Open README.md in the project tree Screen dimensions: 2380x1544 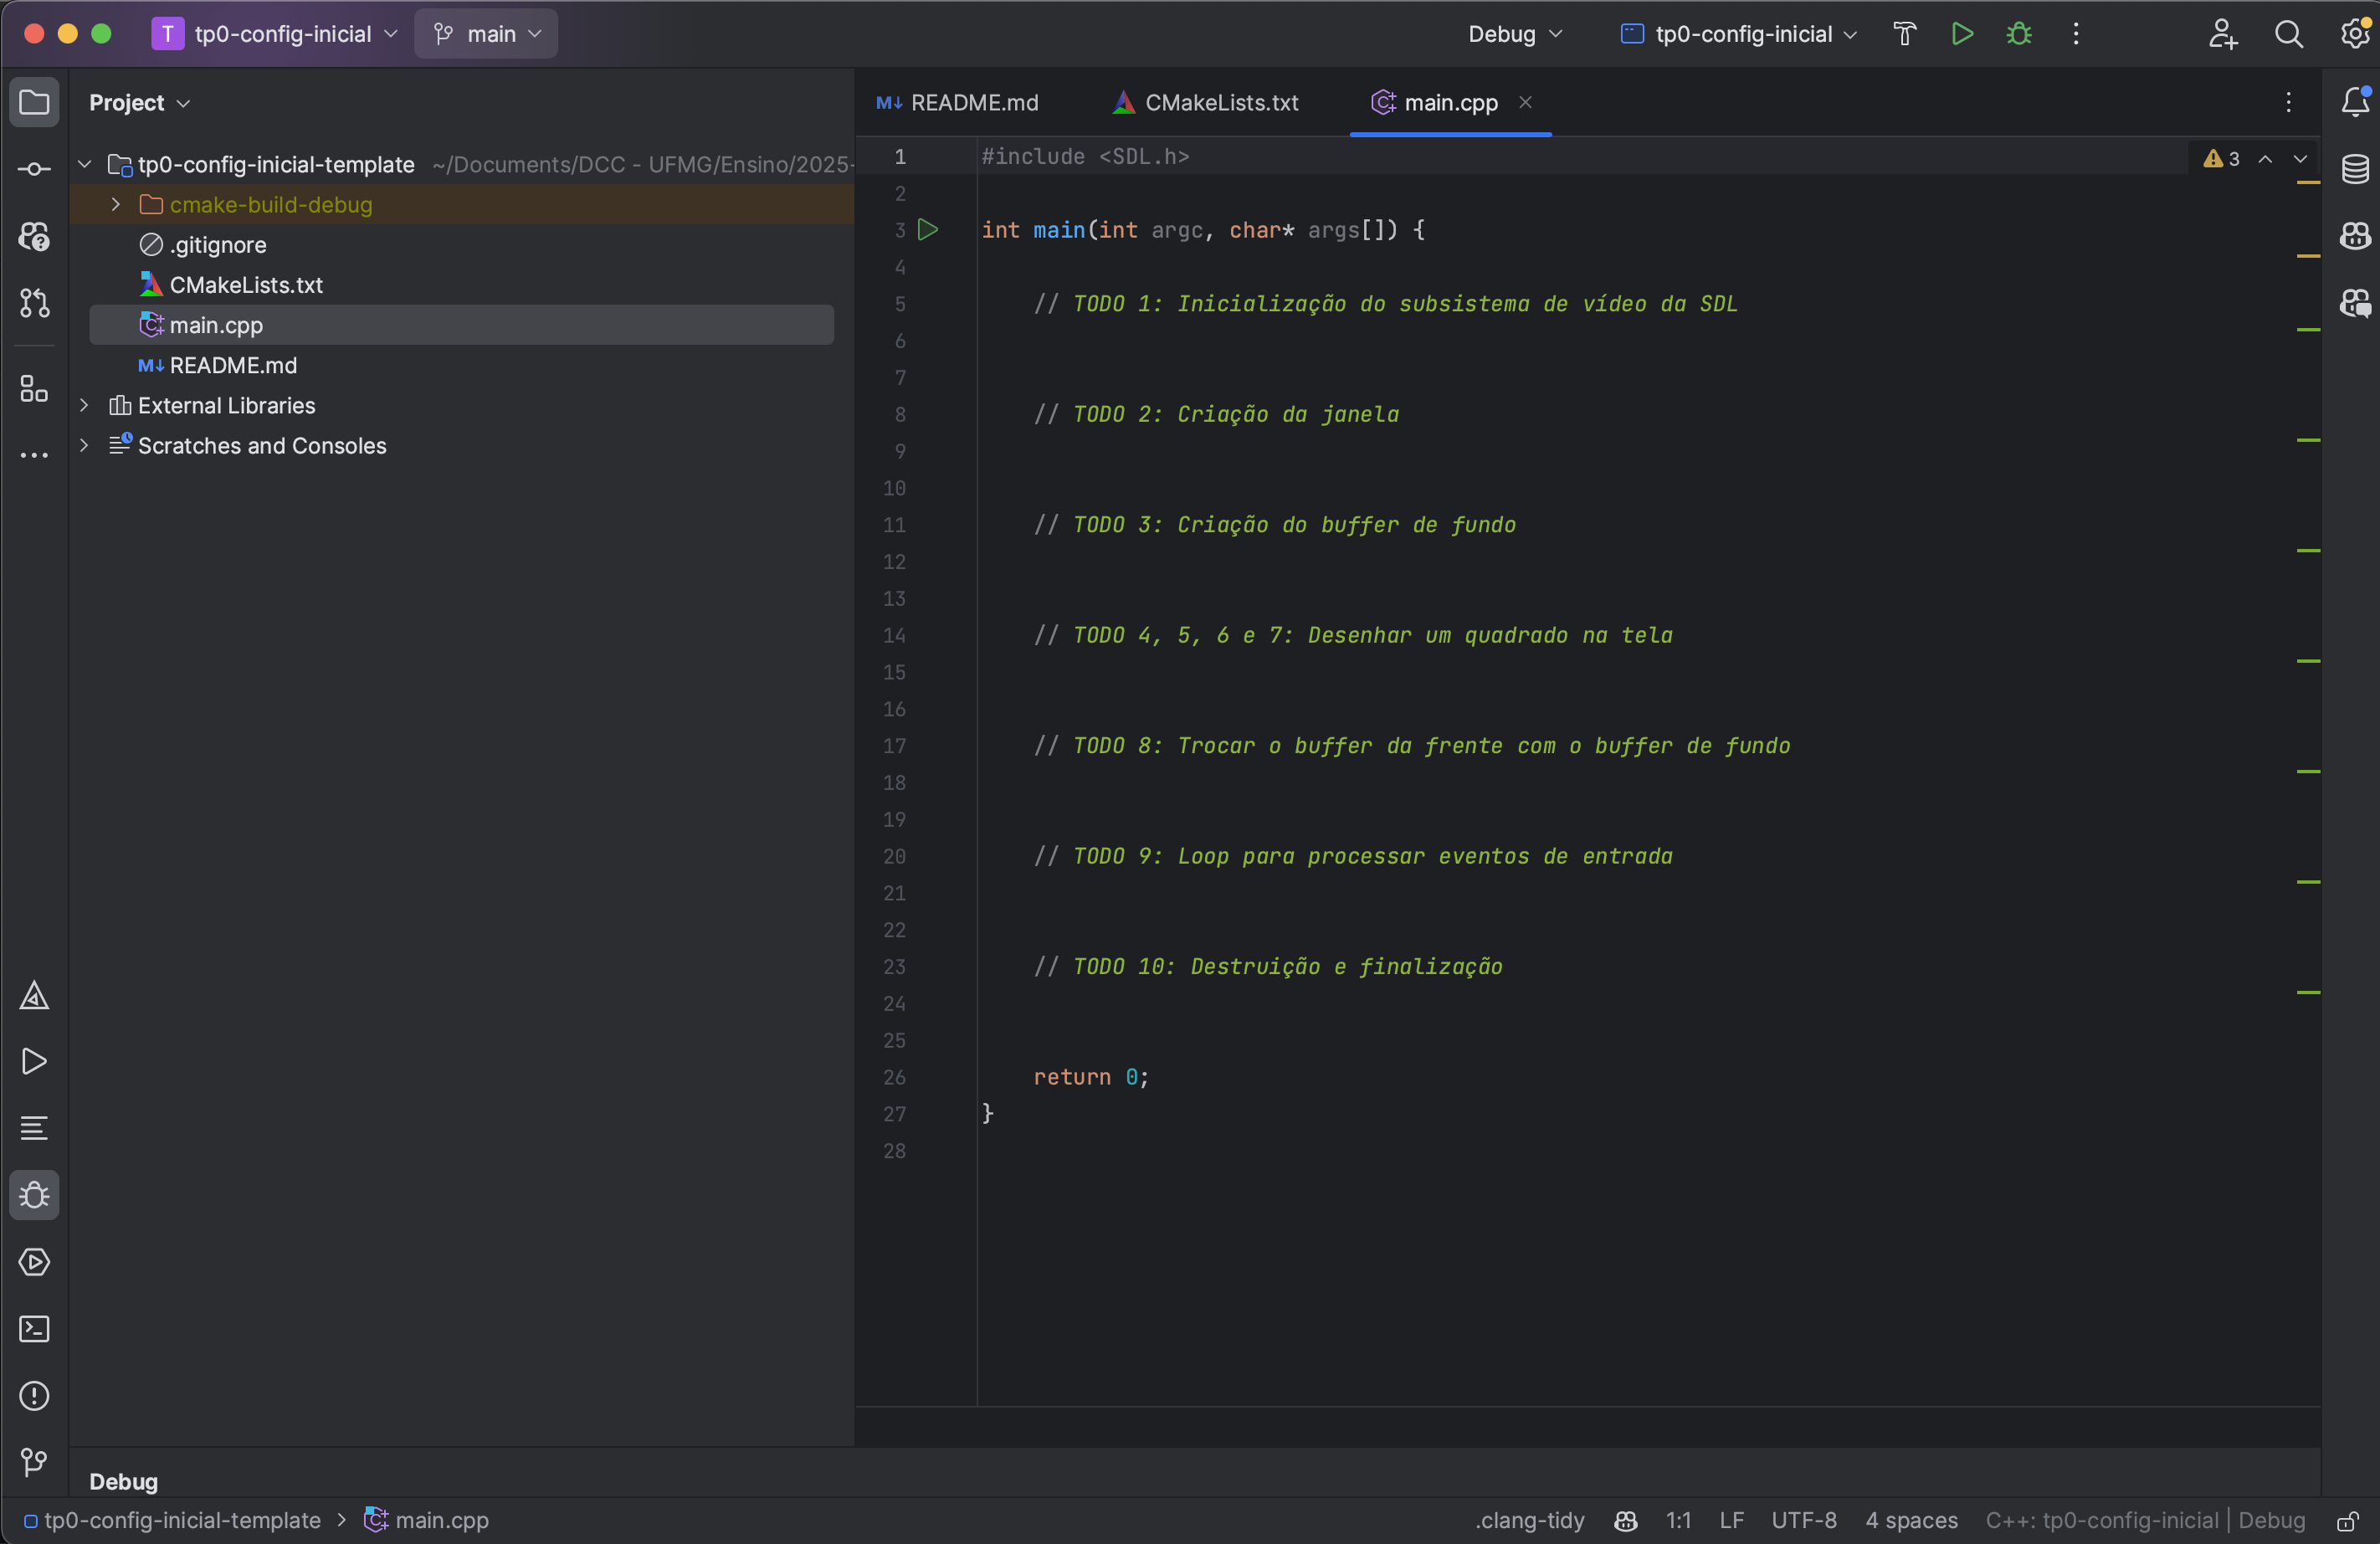click(232, 365)
